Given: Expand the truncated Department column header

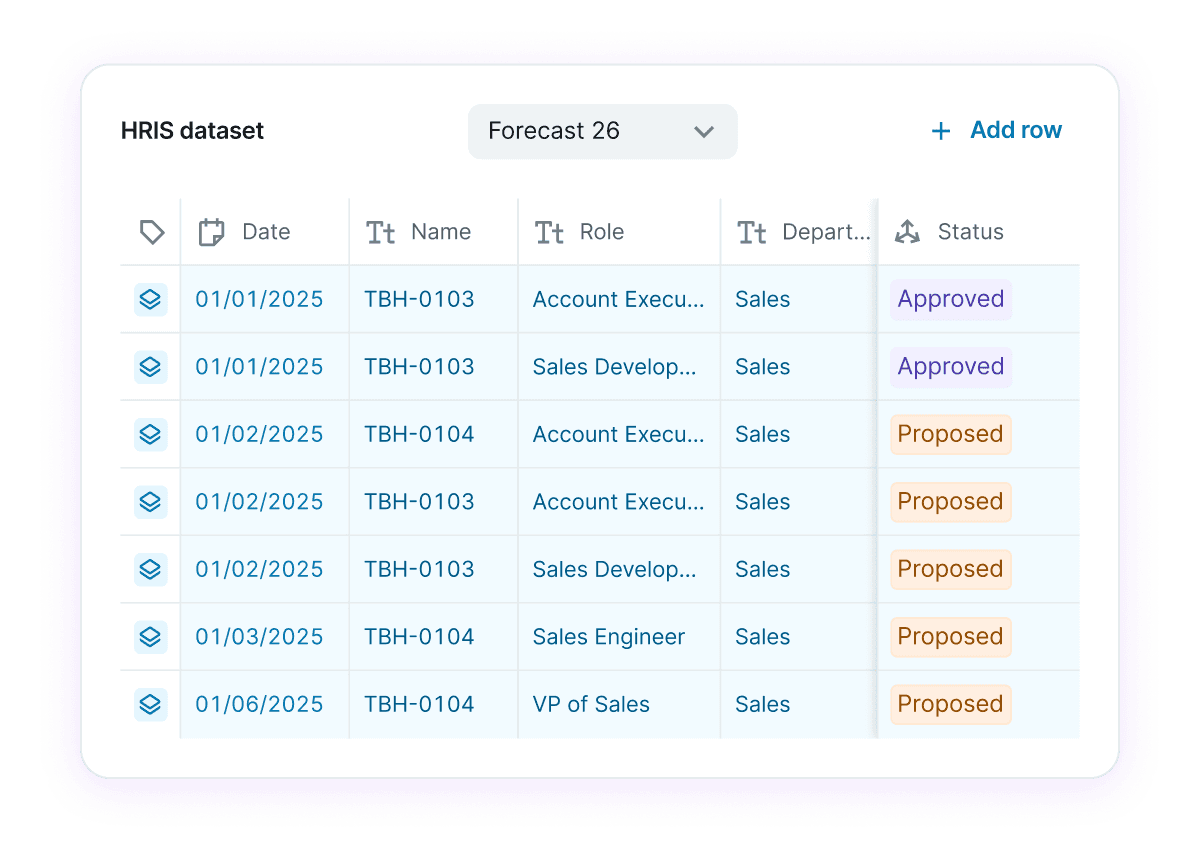Looking at the screenshot, I should (826, 231).
